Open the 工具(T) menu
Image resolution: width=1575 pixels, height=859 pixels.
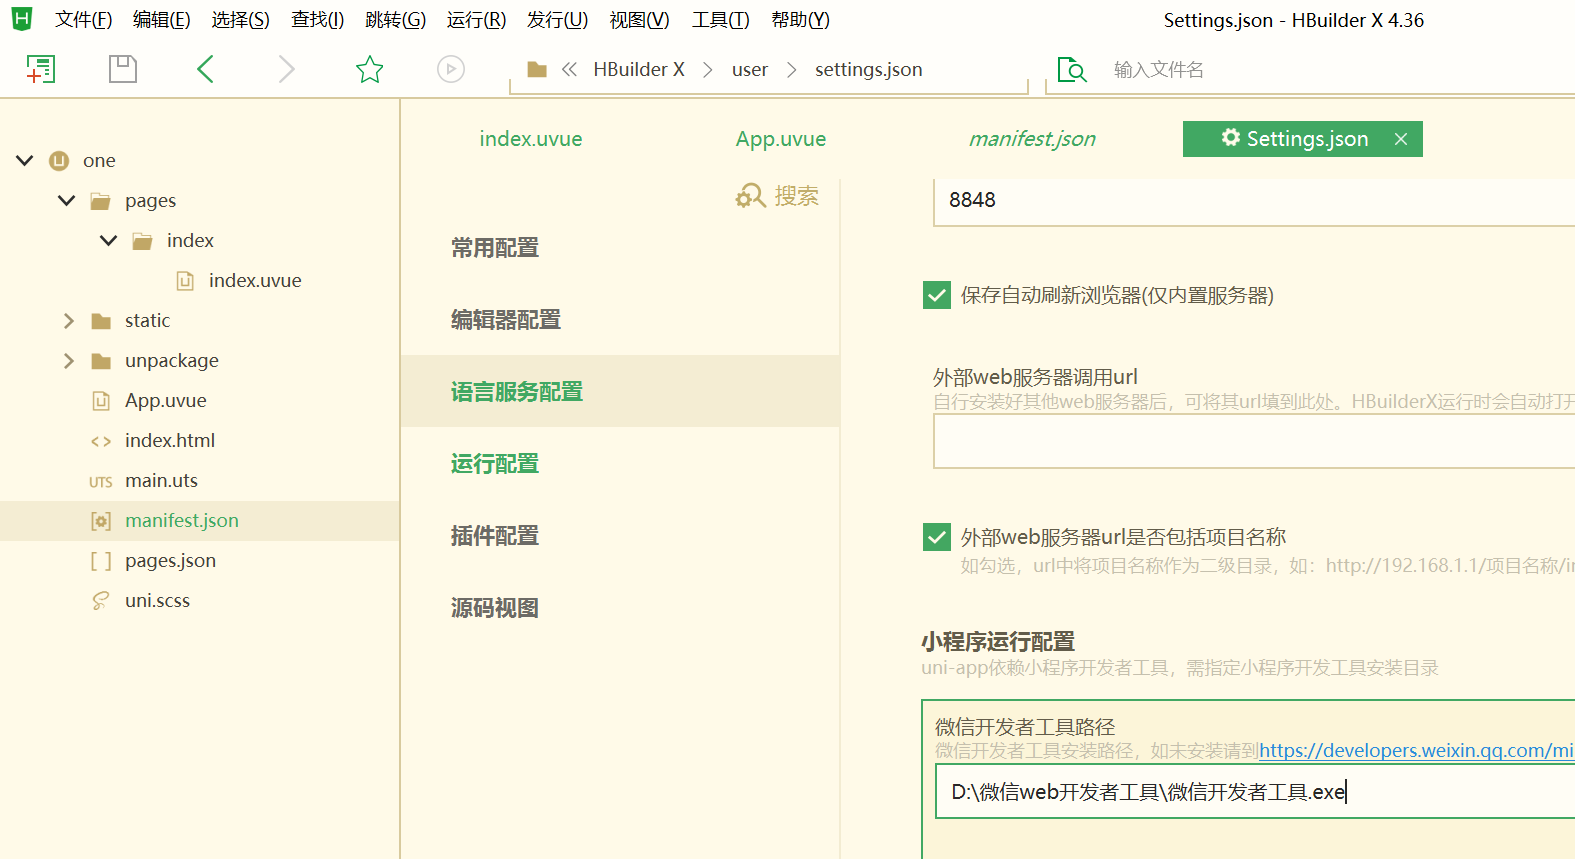[720, 20]
